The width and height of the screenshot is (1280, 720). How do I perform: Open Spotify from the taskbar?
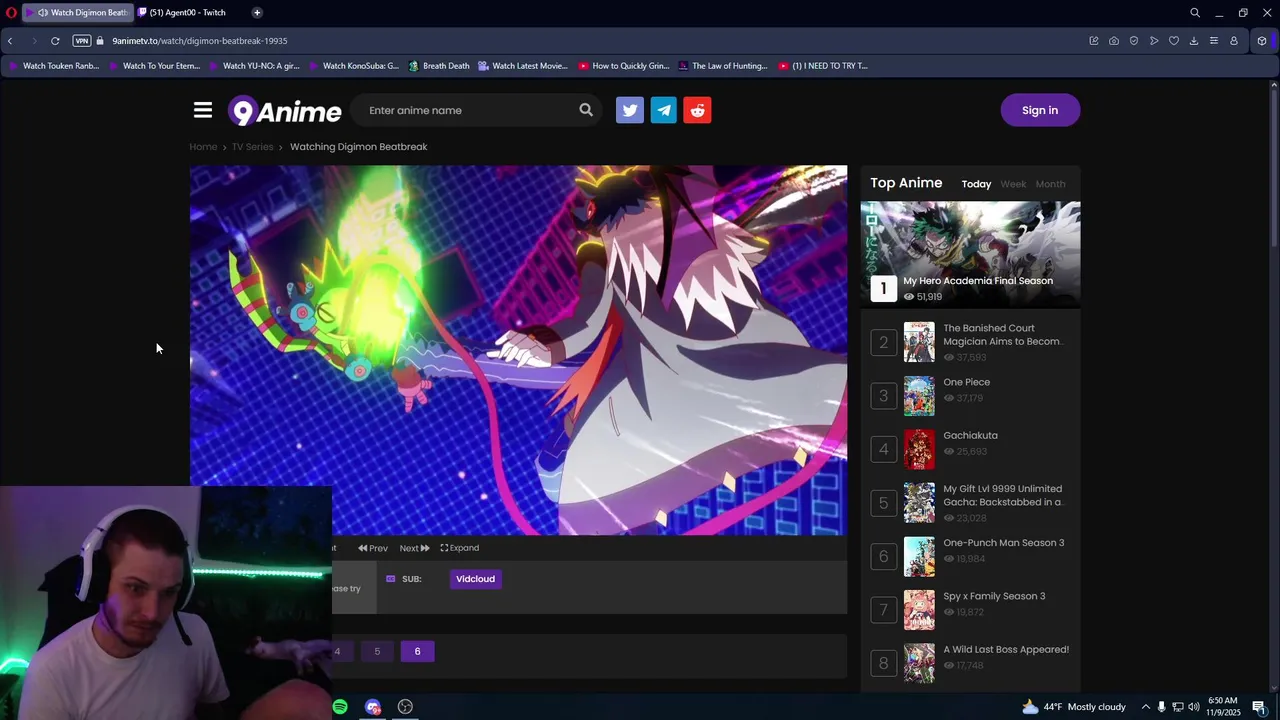click(x=340, y=707)
